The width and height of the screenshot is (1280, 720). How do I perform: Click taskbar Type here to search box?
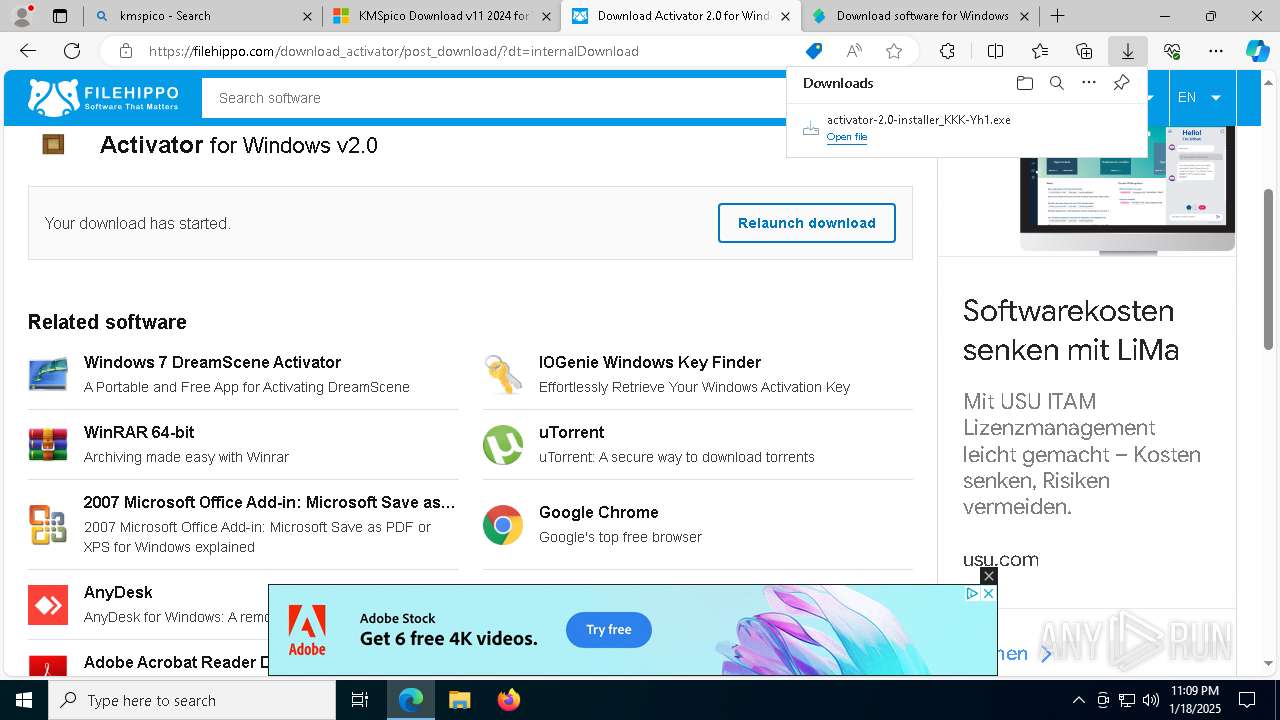pos(192,700)
